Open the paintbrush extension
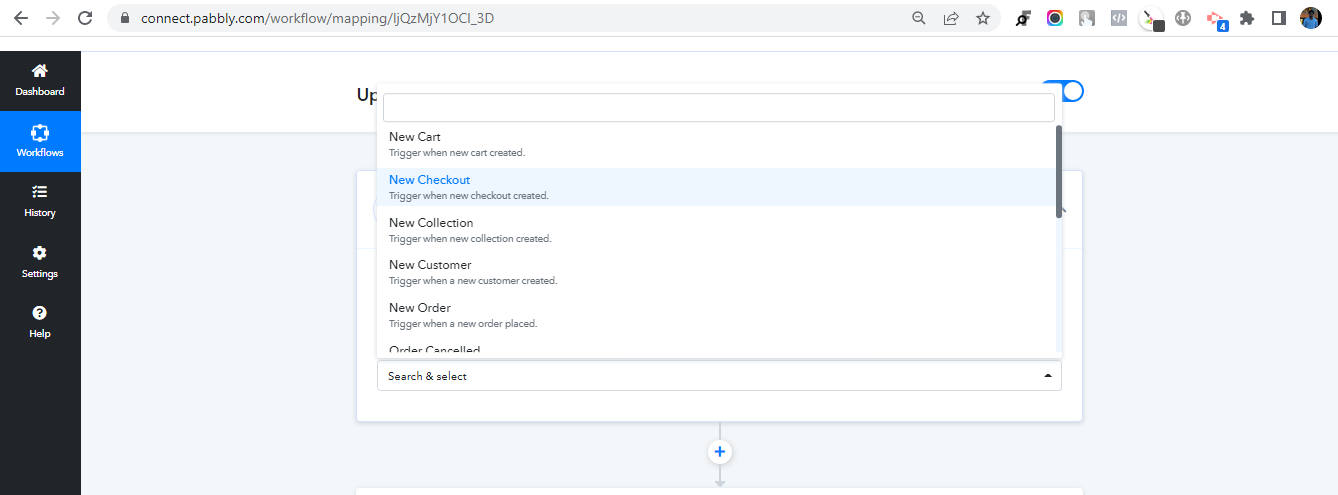1338x495 pixels. point(1152,18)
